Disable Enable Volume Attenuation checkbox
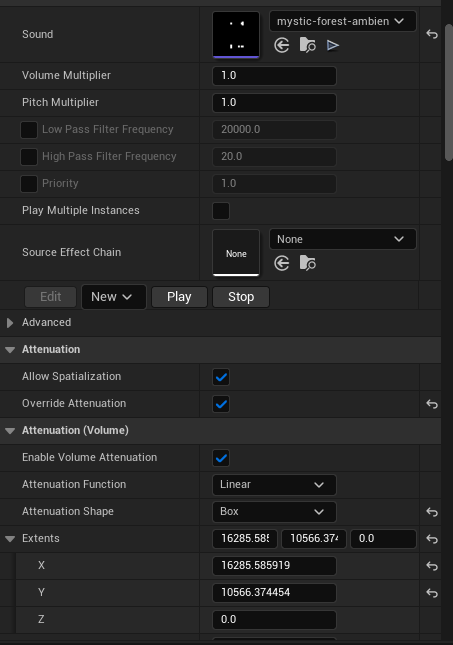Viewport: 453px width, 645px height. click(221, 458)
